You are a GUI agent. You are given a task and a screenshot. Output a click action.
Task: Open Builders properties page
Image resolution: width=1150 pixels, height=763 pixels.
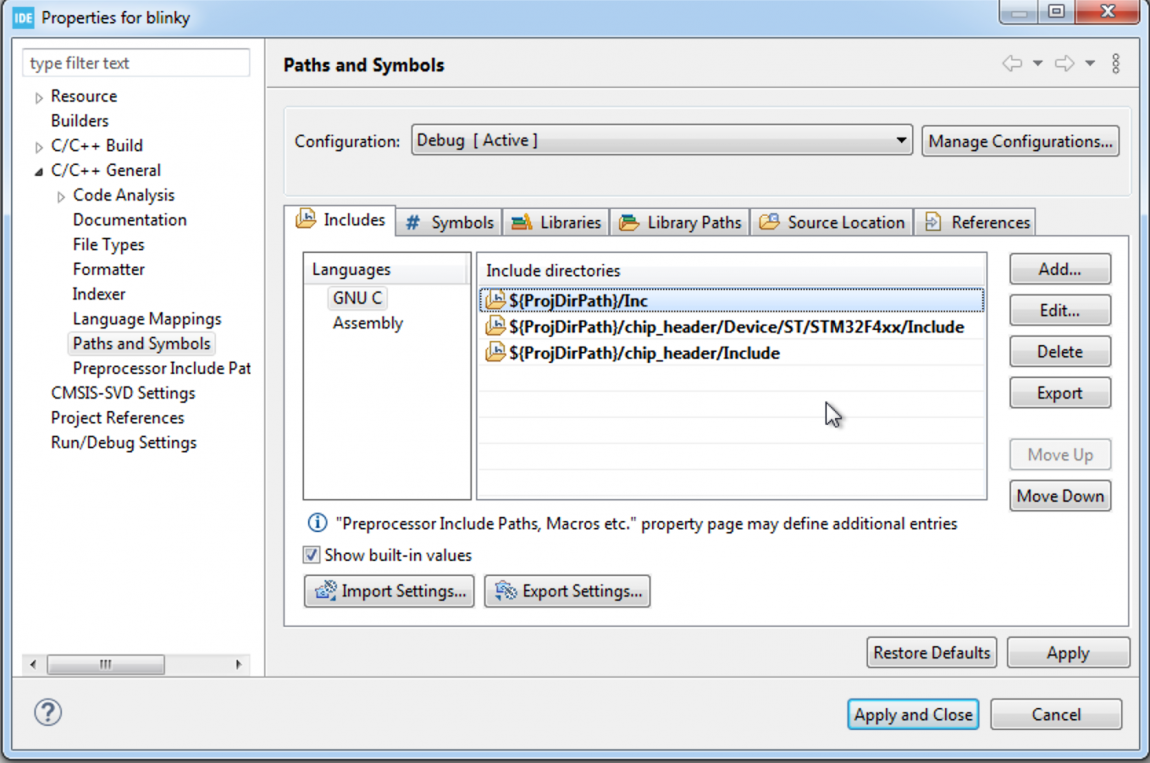(79, 121)
